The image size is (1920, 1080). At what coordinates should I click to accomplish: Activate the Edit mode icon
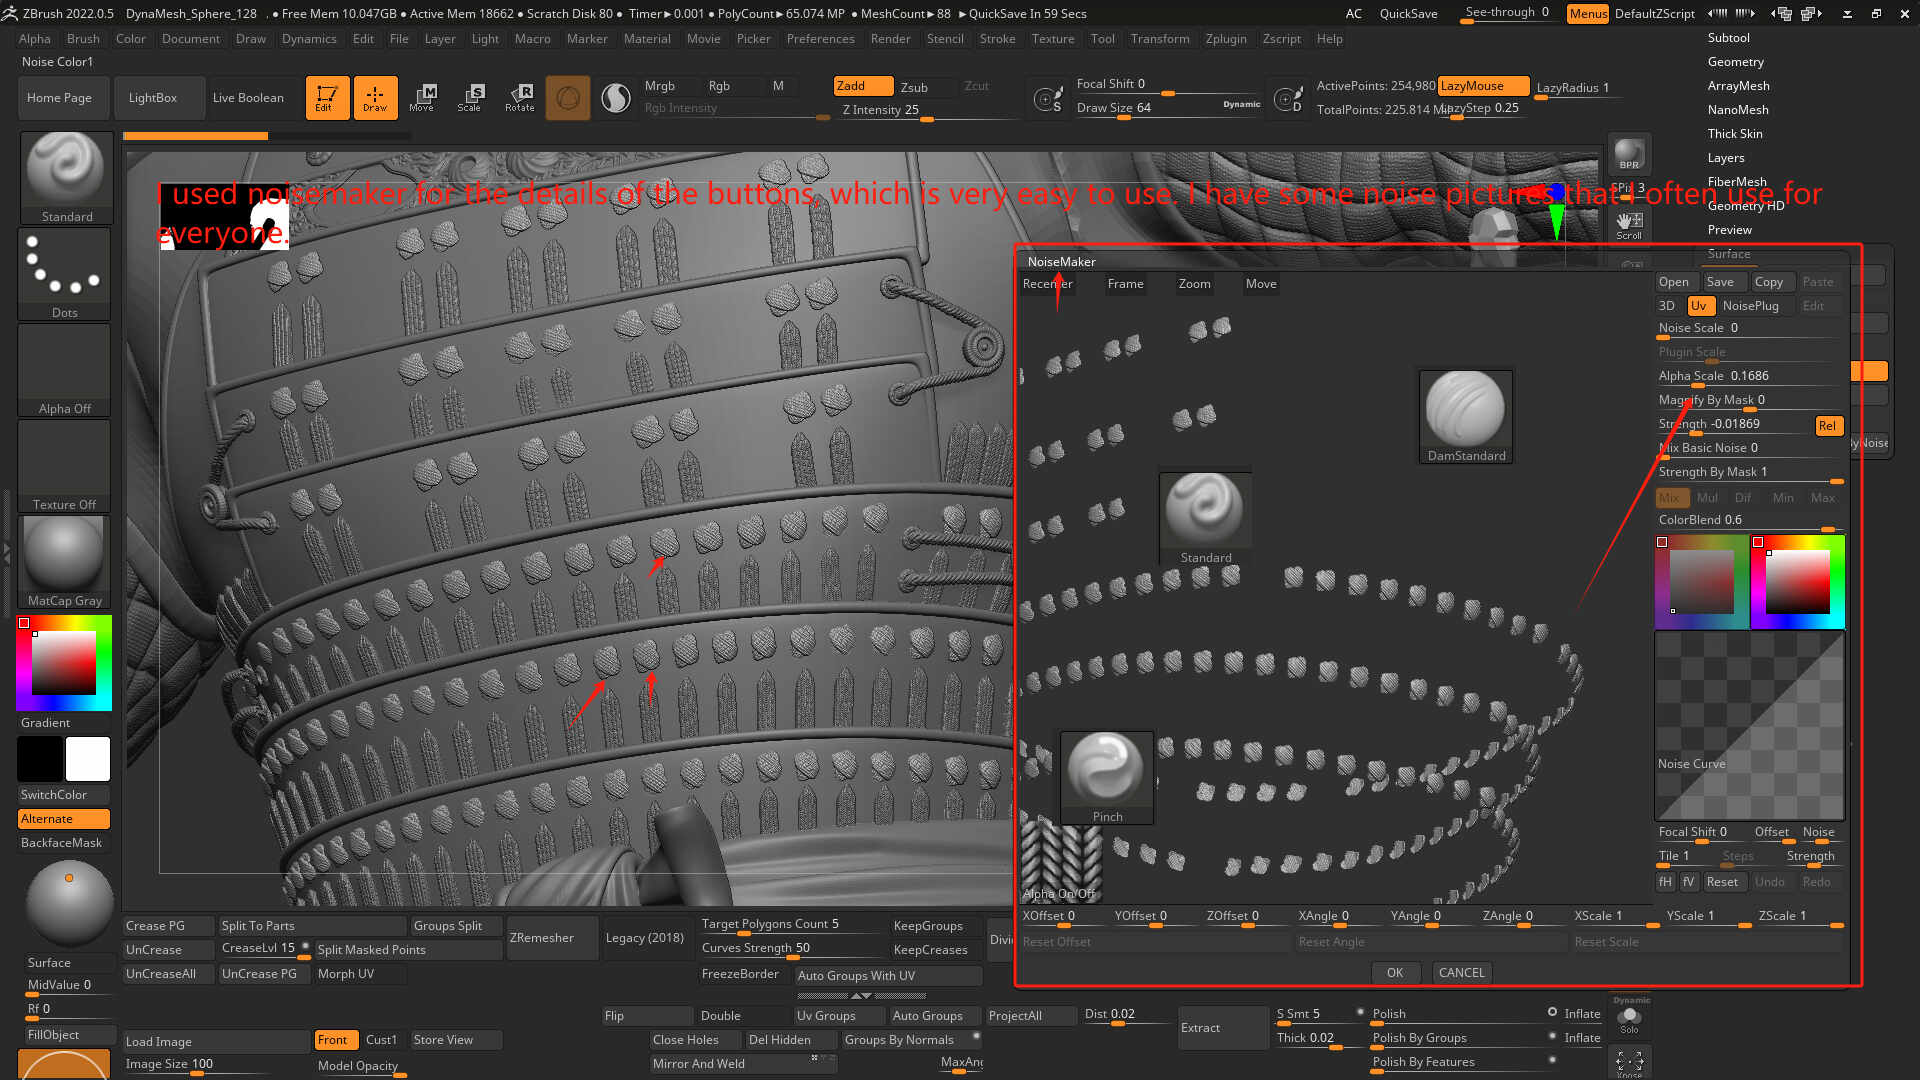(x=327, y=97)
